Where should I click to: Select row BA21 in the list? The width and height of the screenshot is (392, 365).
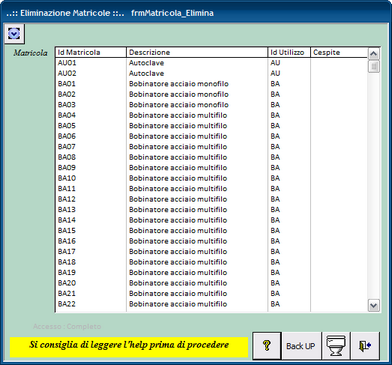211,294
